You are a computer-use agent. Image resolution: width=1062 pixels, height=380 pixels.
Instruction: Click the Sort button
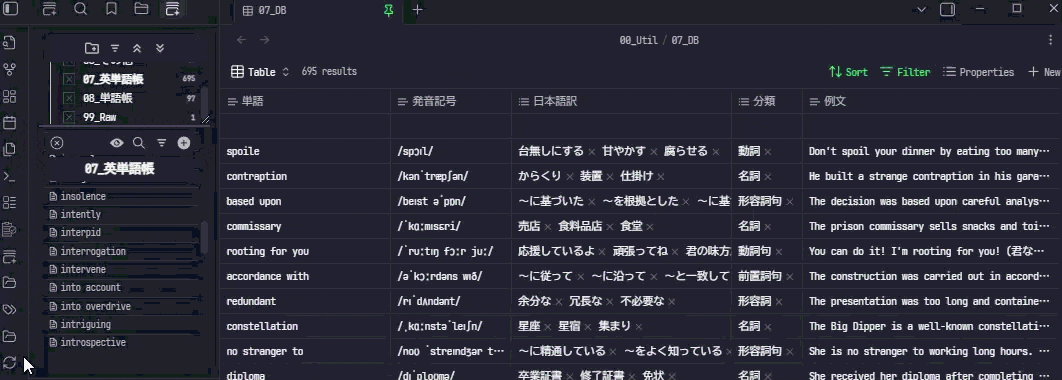[x=848, y=72]
